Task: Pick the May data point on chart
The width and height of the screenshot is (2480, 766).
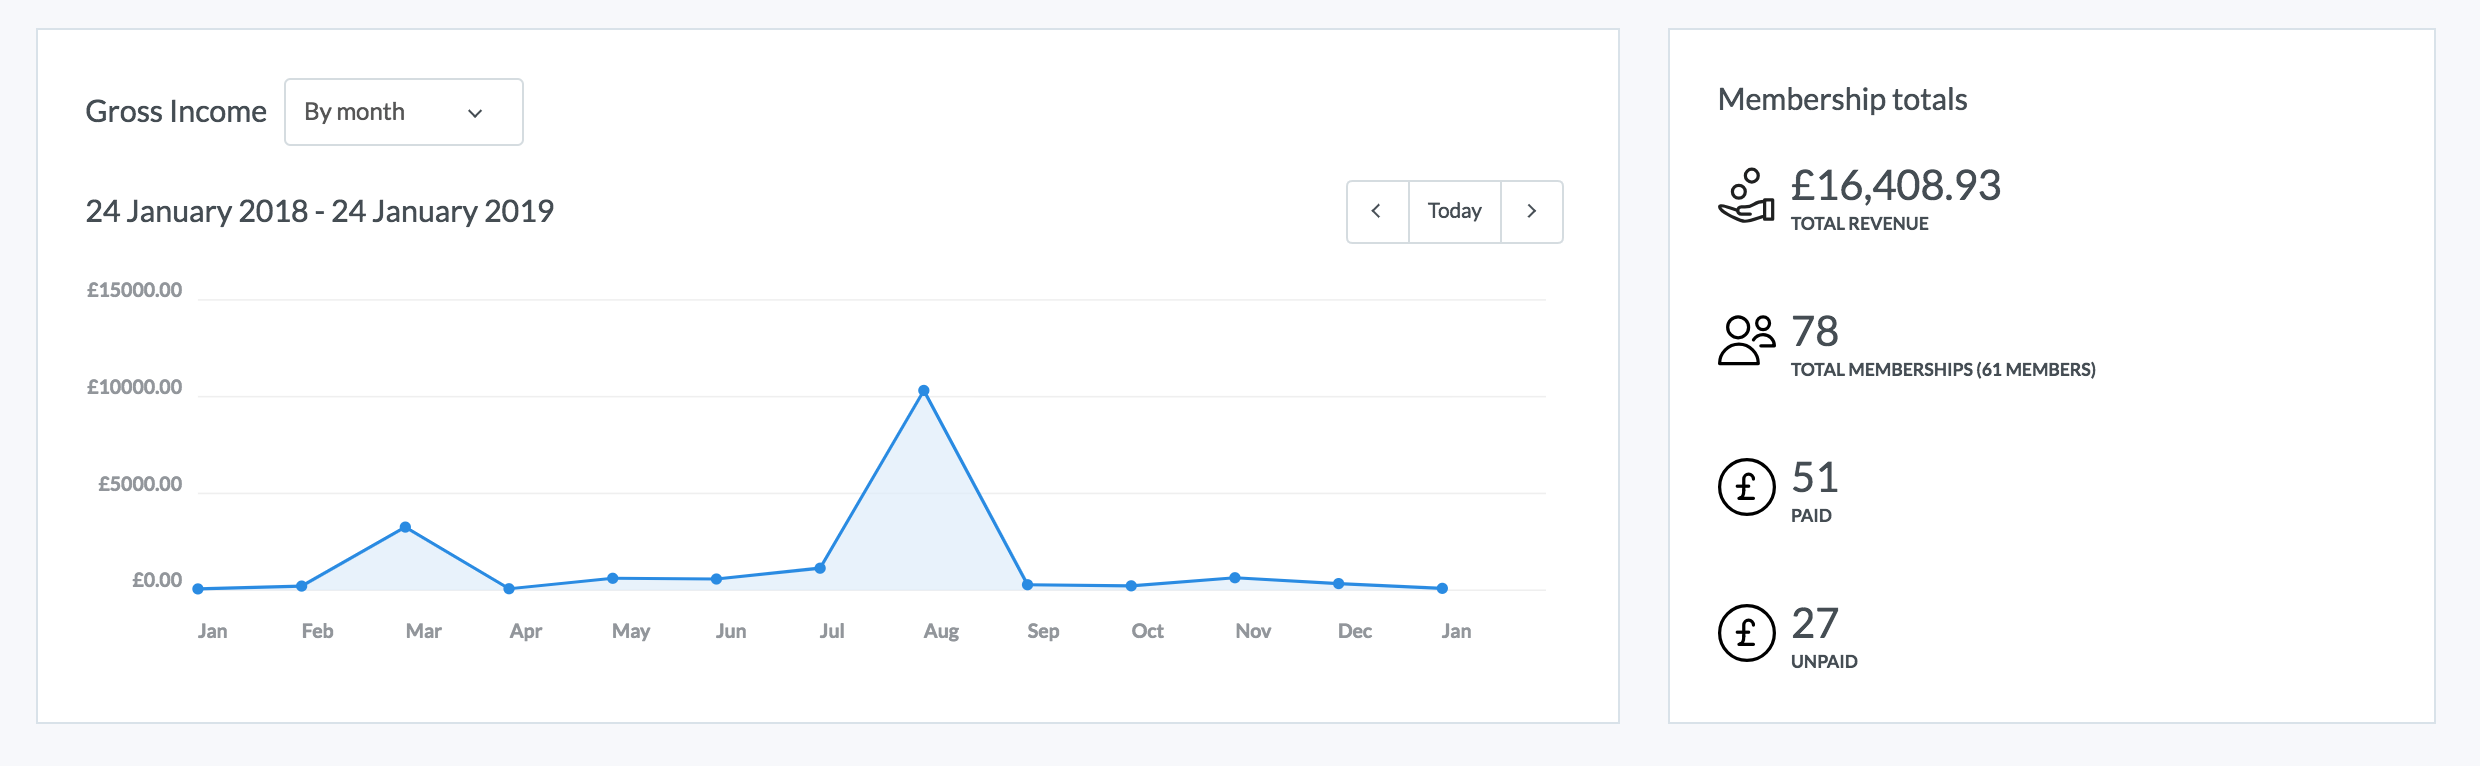Action: (x=613, y=578)
